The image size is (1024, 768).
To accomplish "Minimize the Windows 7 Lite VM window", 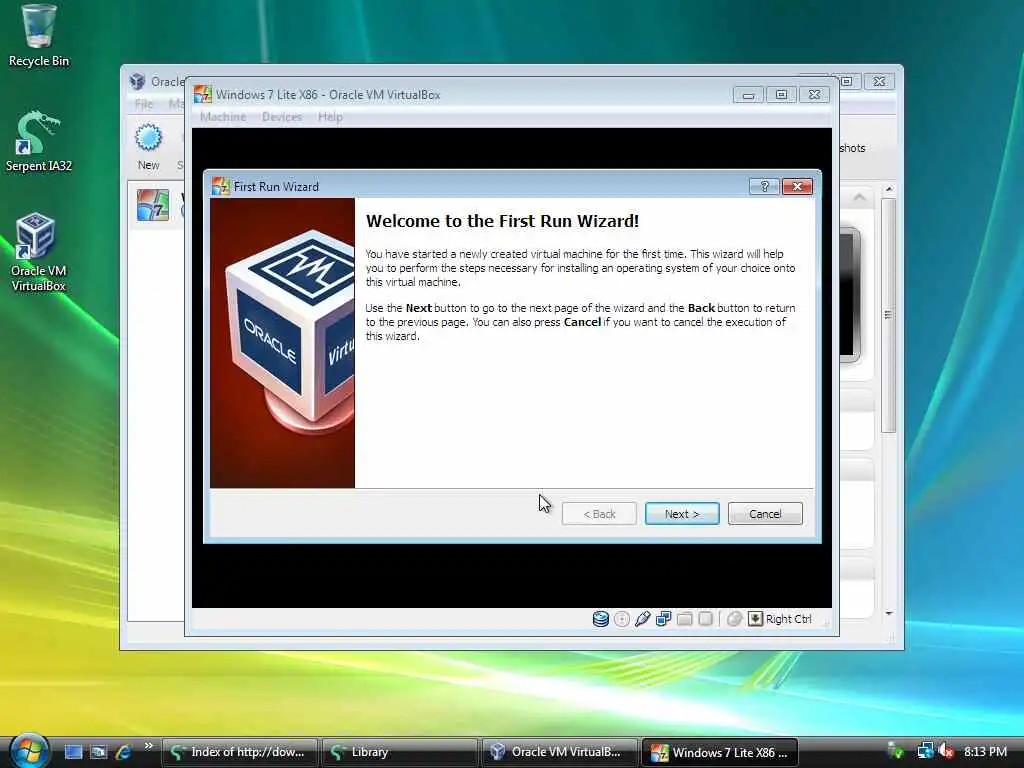I will pyautogui.click(x=748, y=95).
